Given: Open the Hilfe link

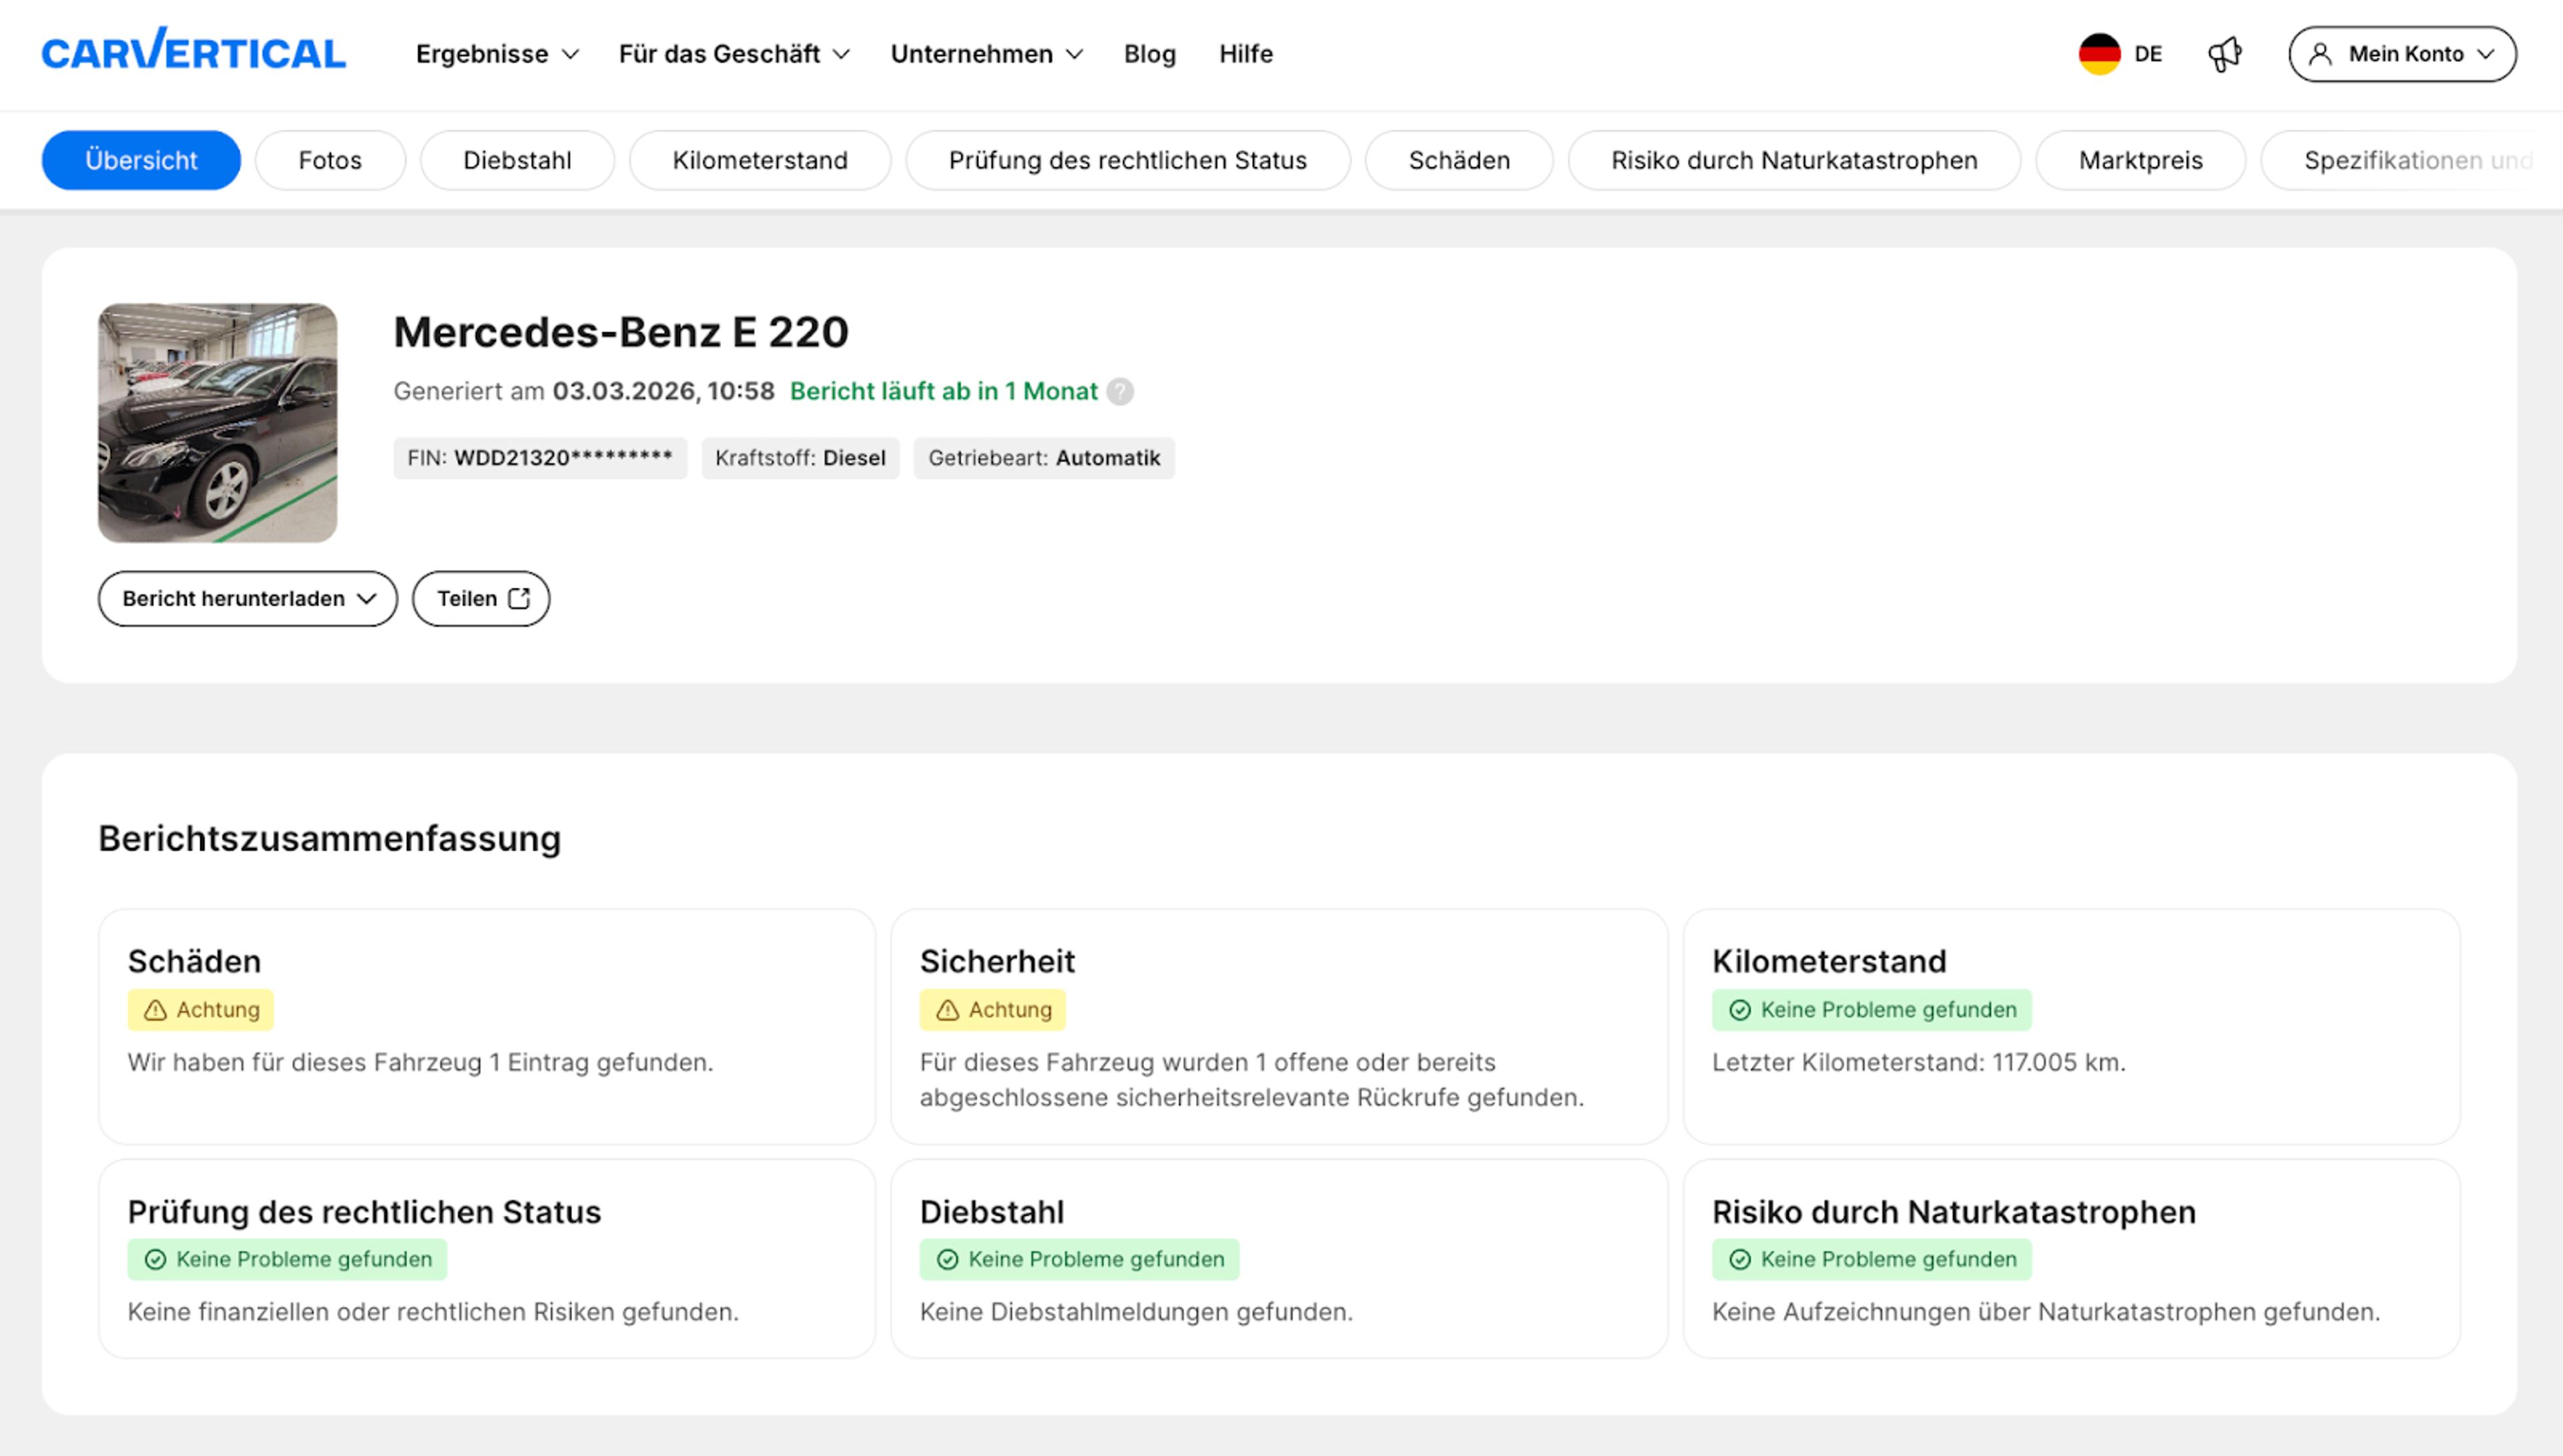Looking at the screenshot, I should tap(1245, 54).
